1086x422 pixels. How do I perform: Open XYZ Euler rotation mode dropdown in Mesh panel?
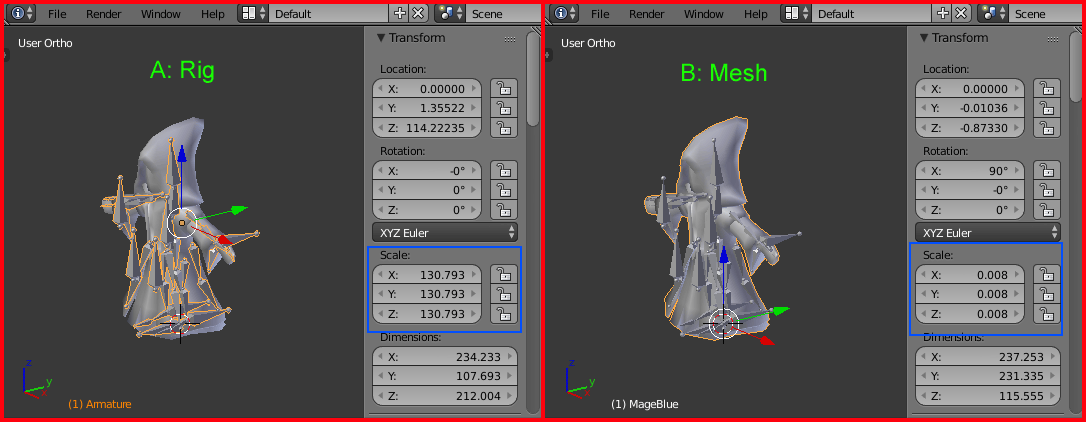point(988,233)
